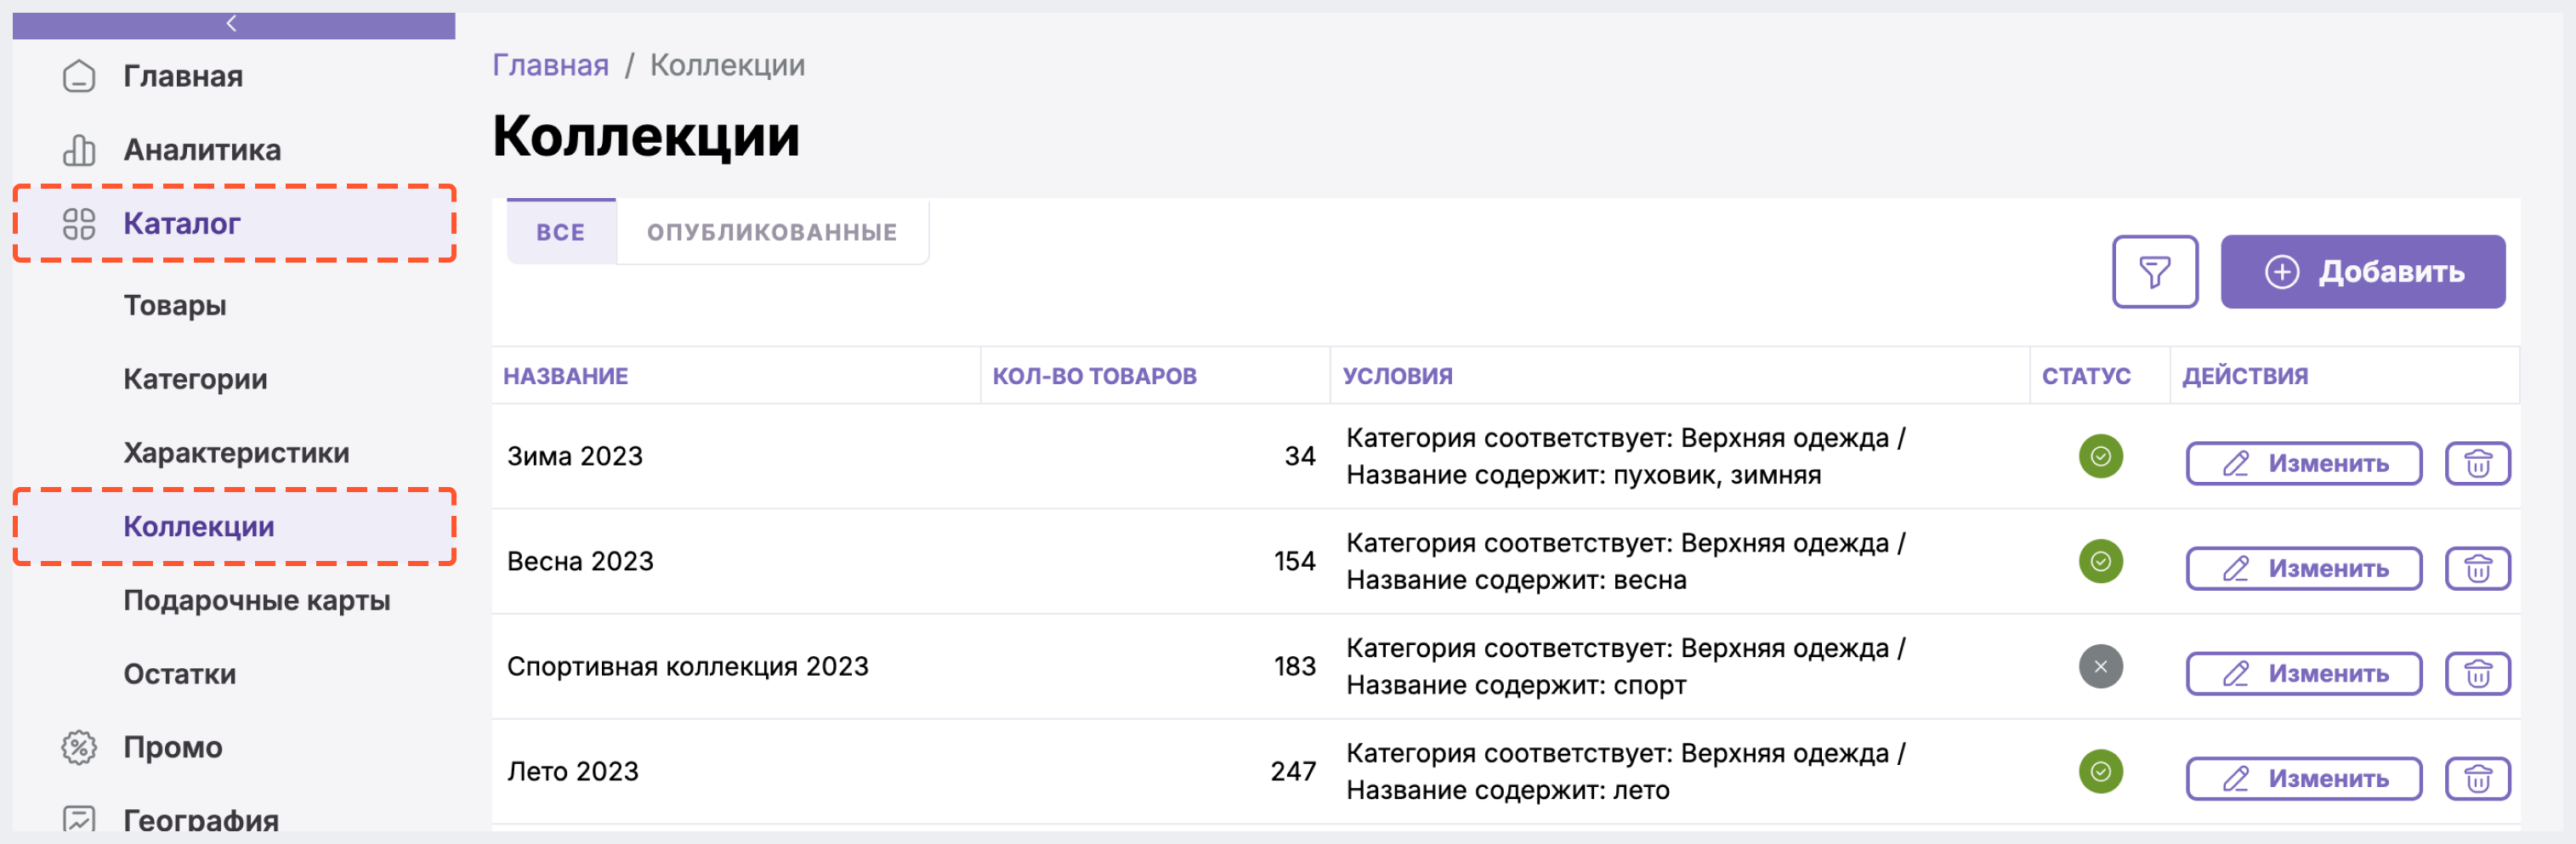The image size is (2576, 844).
Task: Switch to the ВСЕ tab
Action: click(561, 232)
